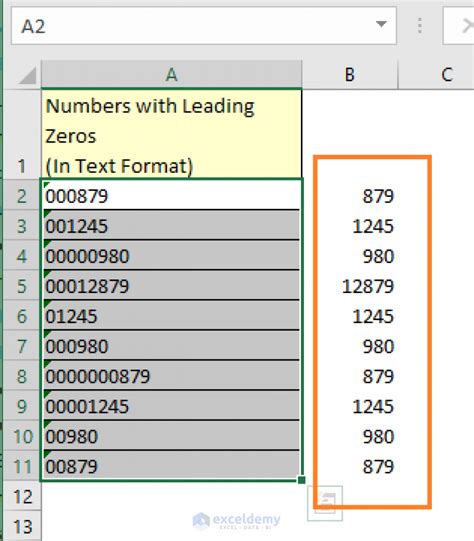The image size is (474, 541).
Task: Click cell containing 00879
Action: pyautogui.click(x=171, y=465)
